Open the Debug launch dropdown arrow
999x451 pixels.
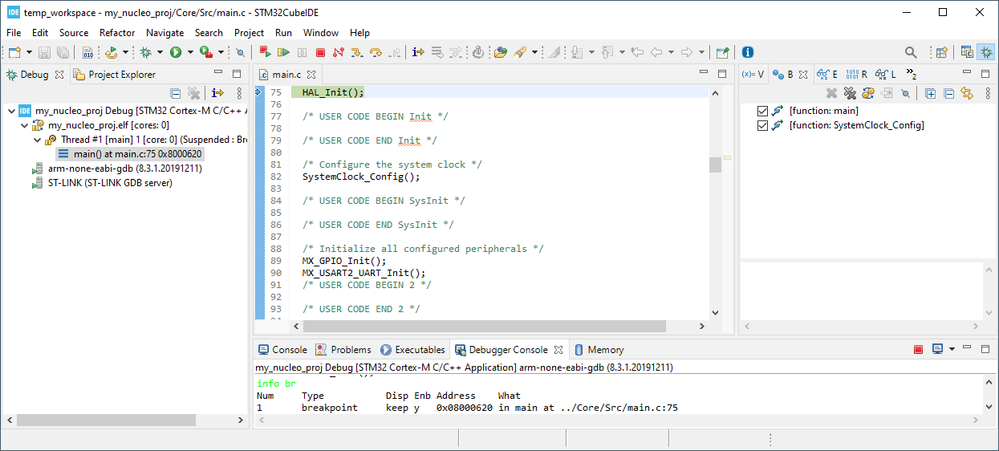click(x=159, y=52)
